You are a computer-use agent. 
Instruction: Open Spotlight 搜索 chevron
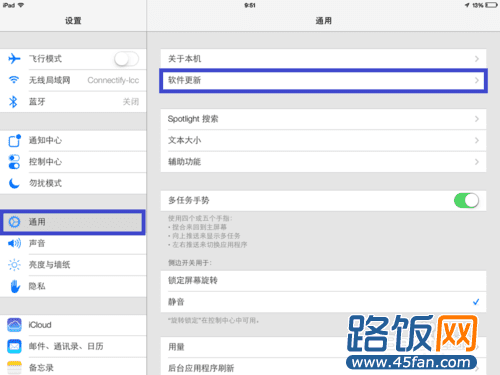(477, 119)
